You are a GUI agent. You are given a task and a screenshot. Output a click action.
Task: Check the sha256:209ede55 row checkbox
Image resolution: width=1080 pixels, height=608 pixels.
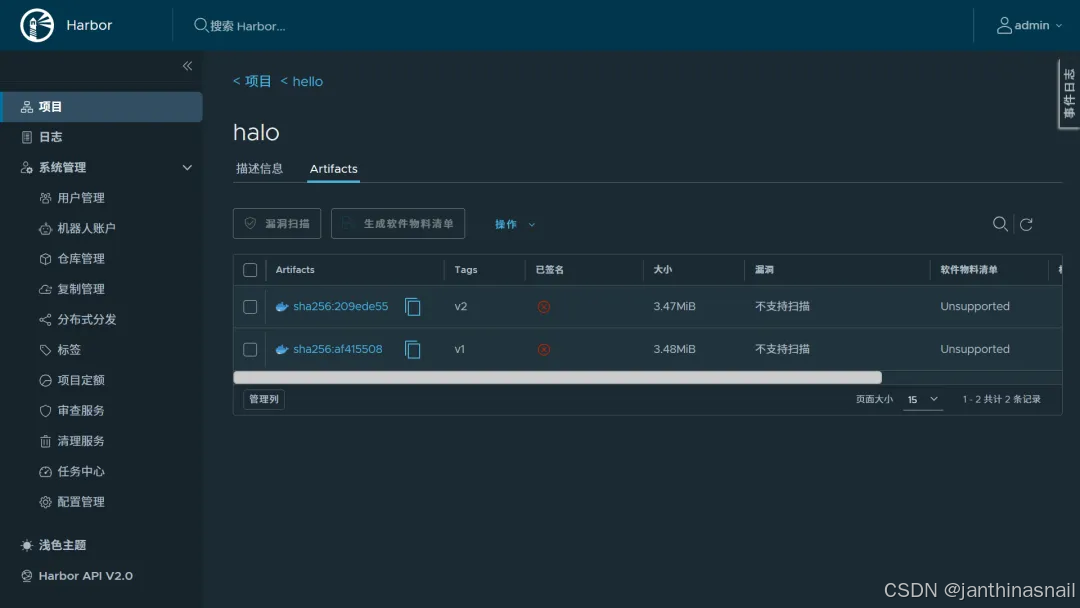tap(250, 307)
